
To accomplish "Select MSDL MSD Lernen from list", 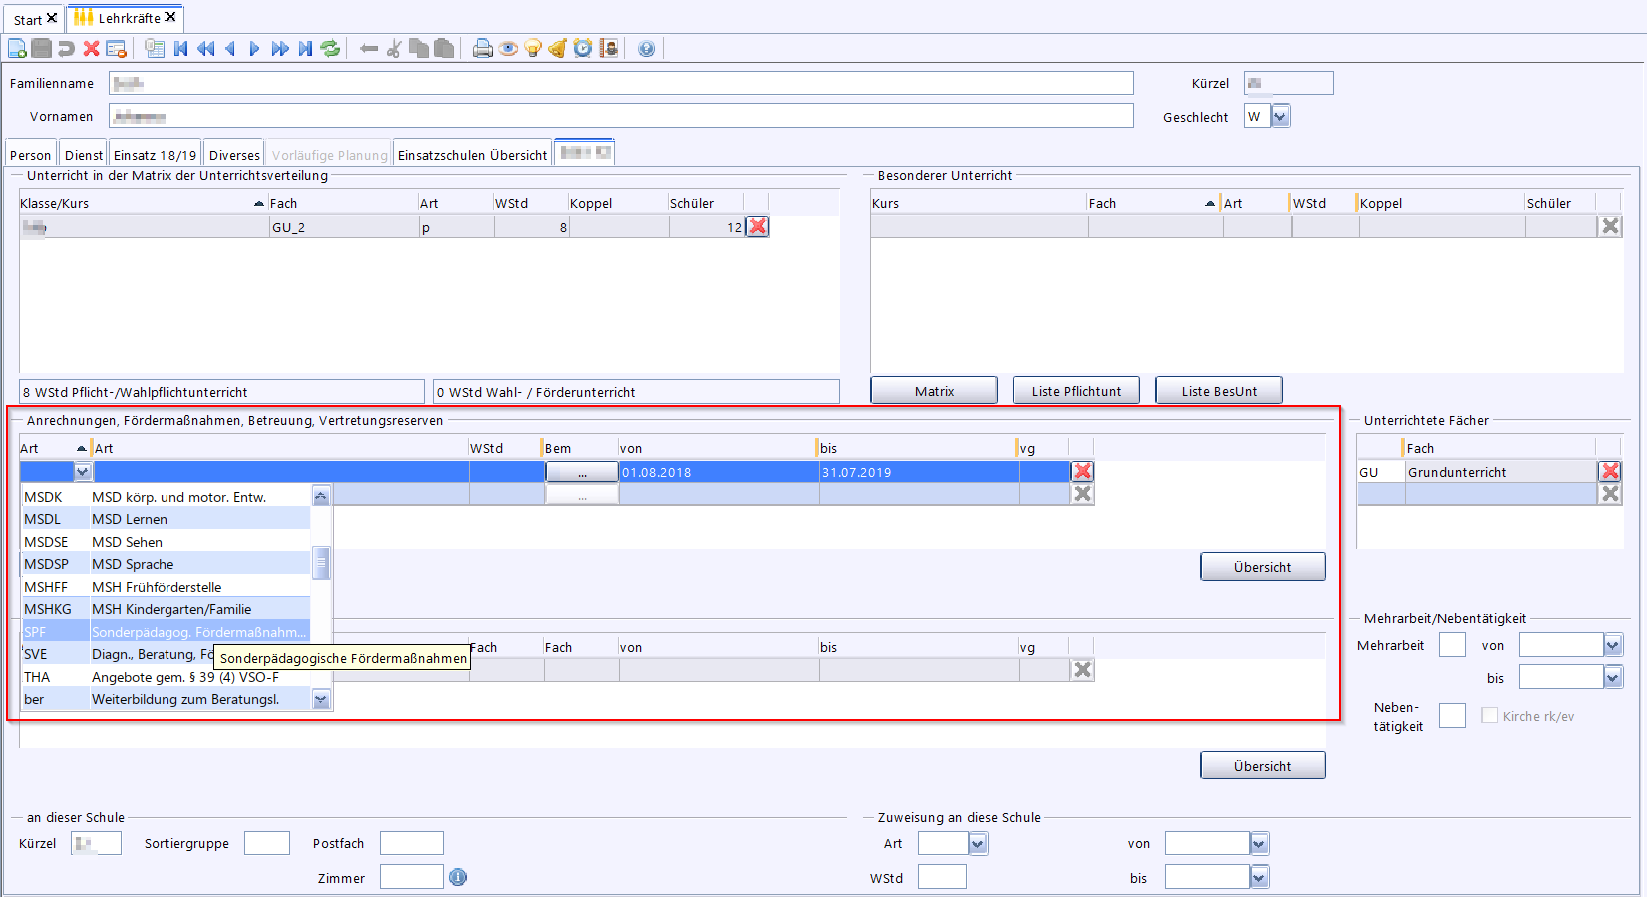I will (x=166, y=519).
